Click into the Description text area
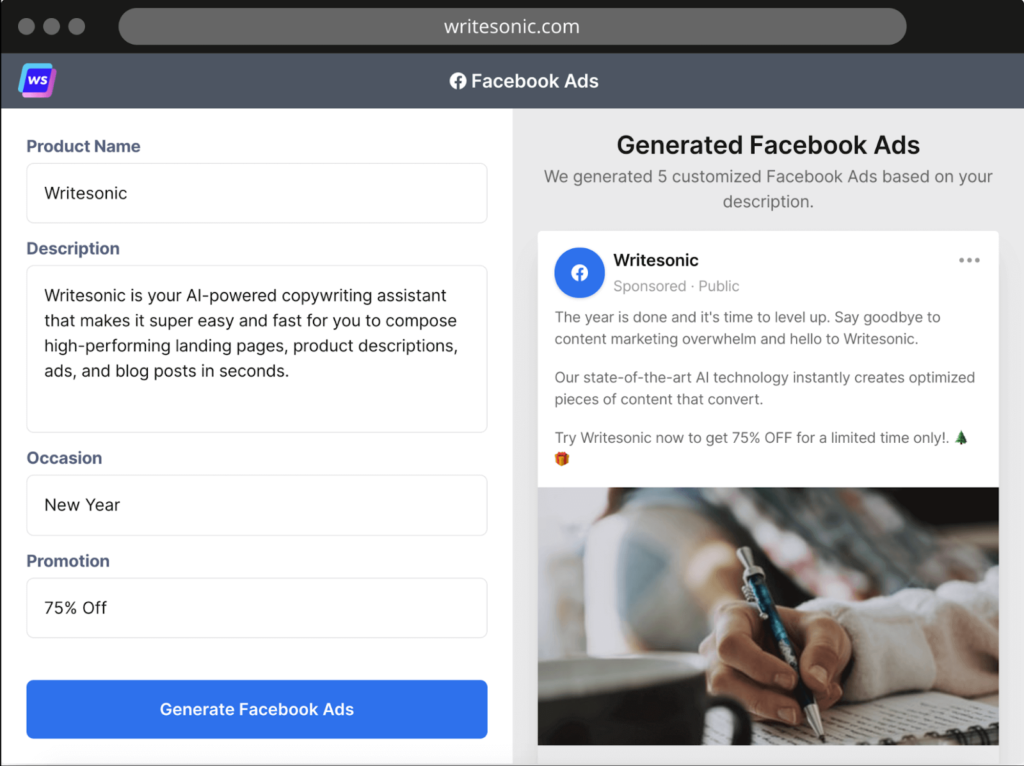1024x766 pixels. [257, 348]
